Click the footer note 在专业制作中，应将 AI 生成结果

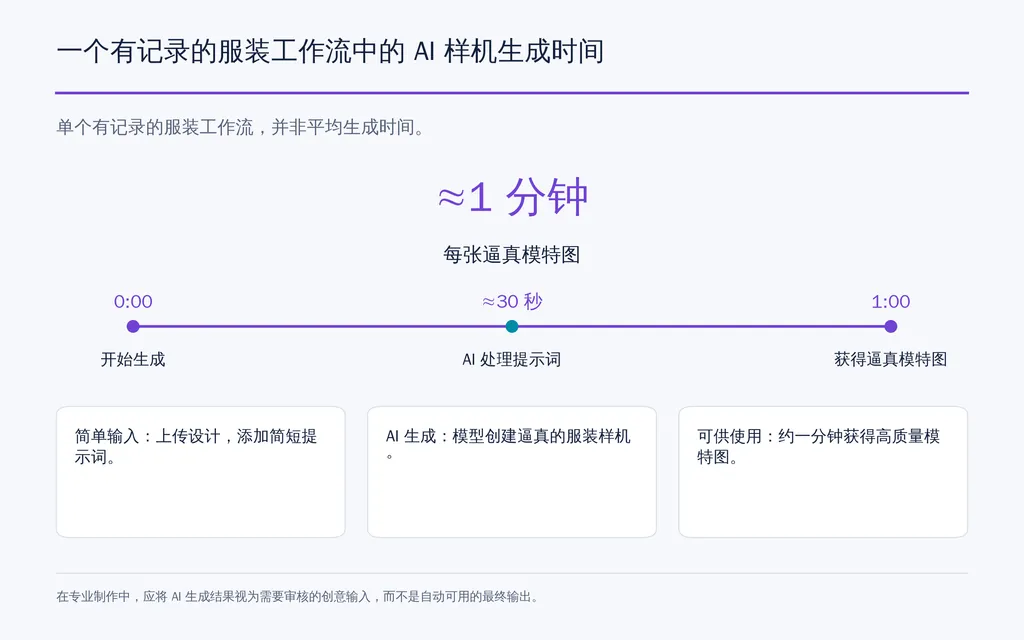(297, 596)
